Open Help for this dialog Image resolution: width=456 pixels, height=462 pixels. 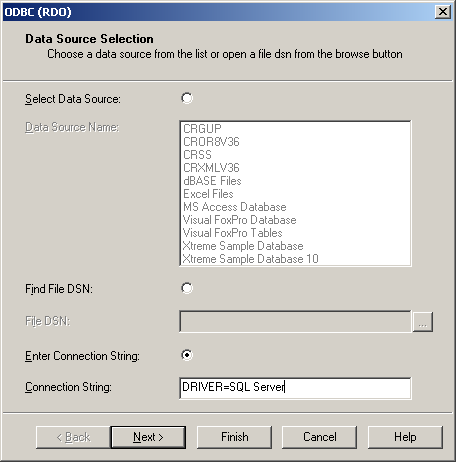click(405, 437)
